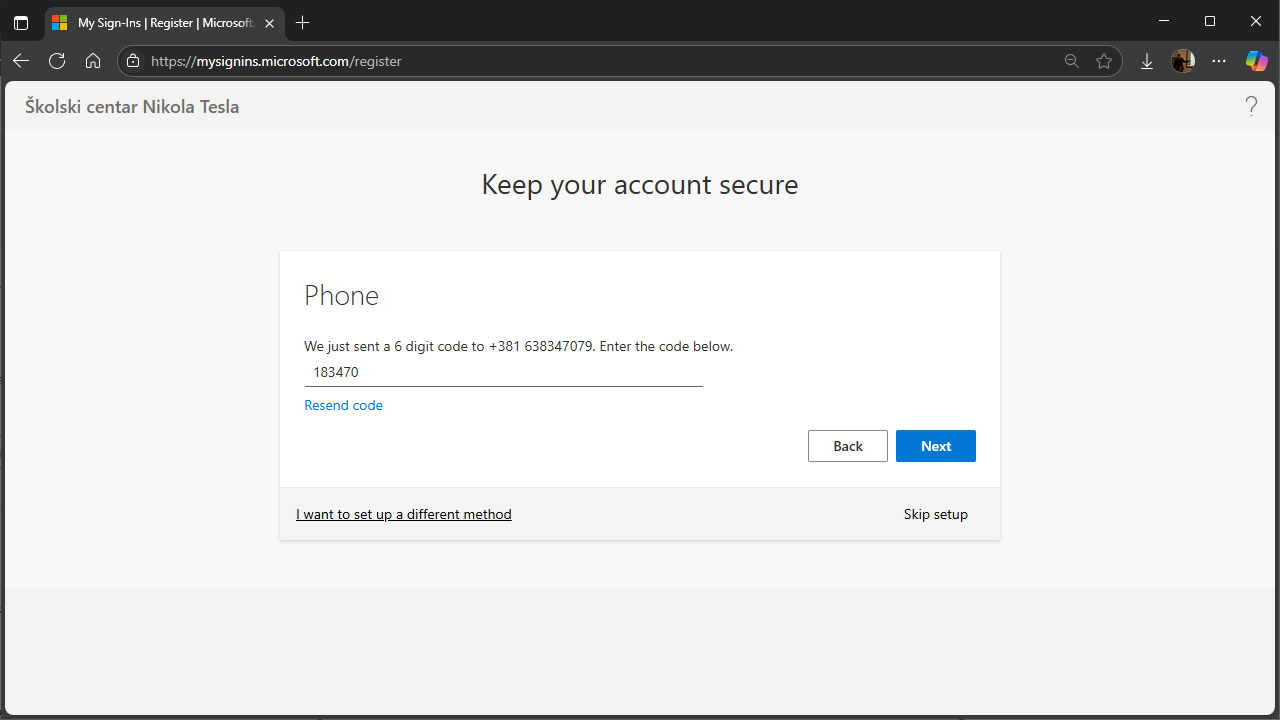The width and height of the screenshot is (1280, 720).
Task: Click the text about the sent 6 digit code
Action: 519,346
